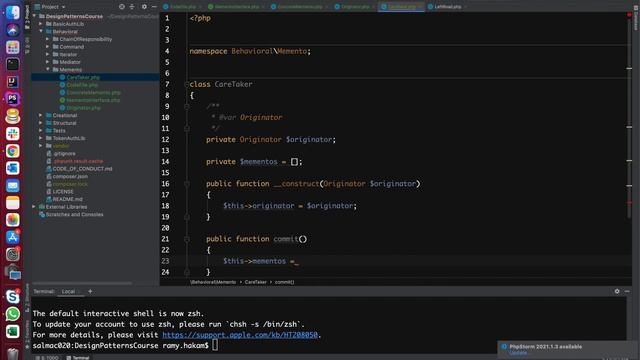Click the expand/collapse all icon in Project panel

coord(132,7)
